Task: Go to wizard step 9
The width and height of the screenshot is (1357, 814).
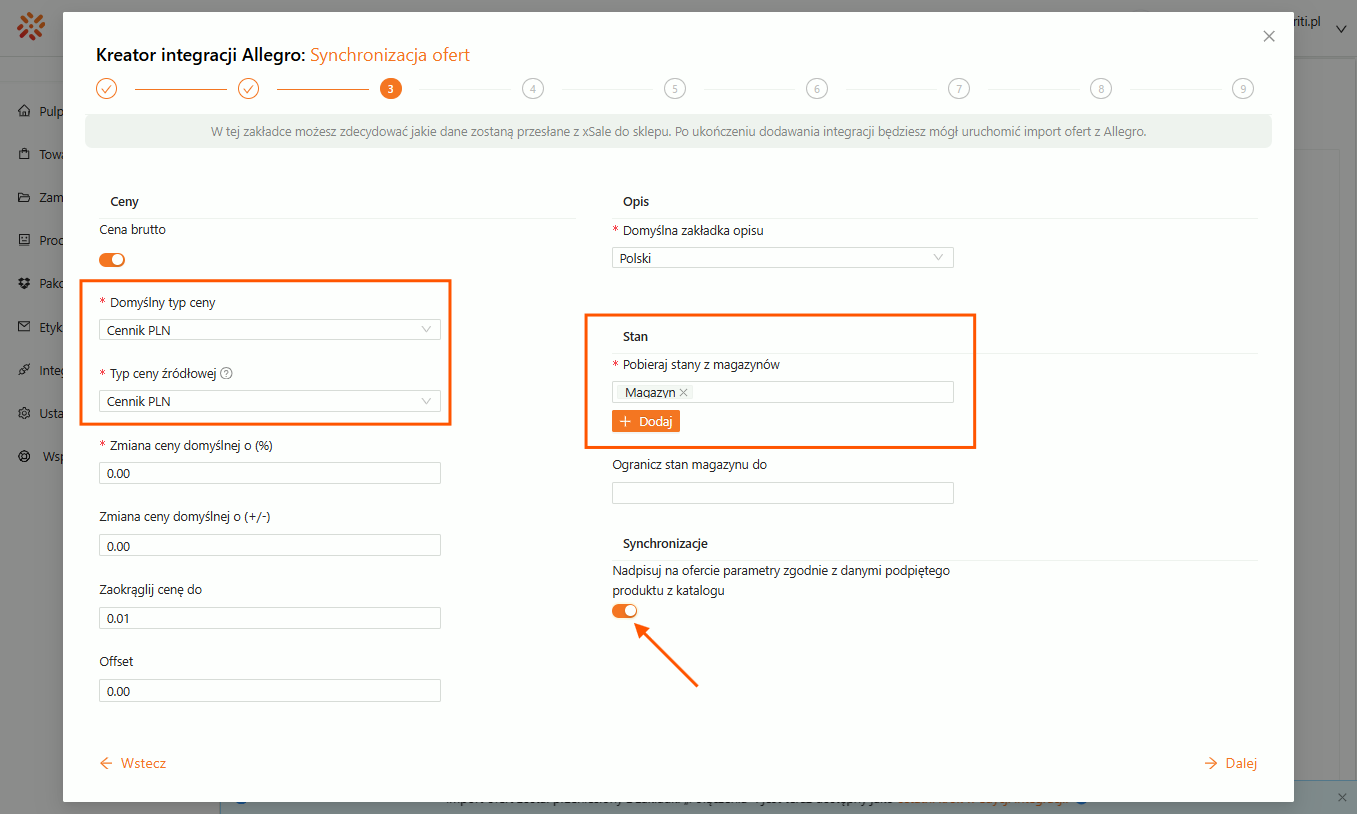Action: pos(1242,89)
